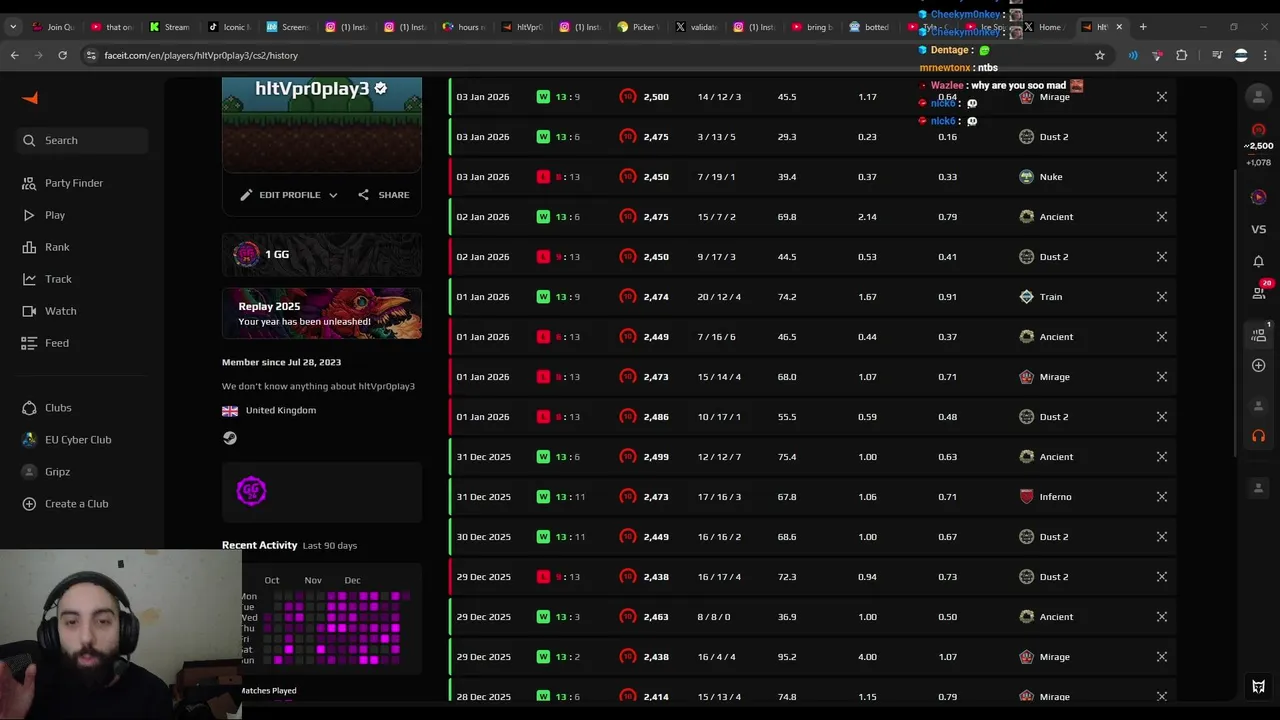Image resolution: width=1280 pixels, height=720 pixels.
Task: Open the VS icon in right sidebar
Action: coord(1258,229)
